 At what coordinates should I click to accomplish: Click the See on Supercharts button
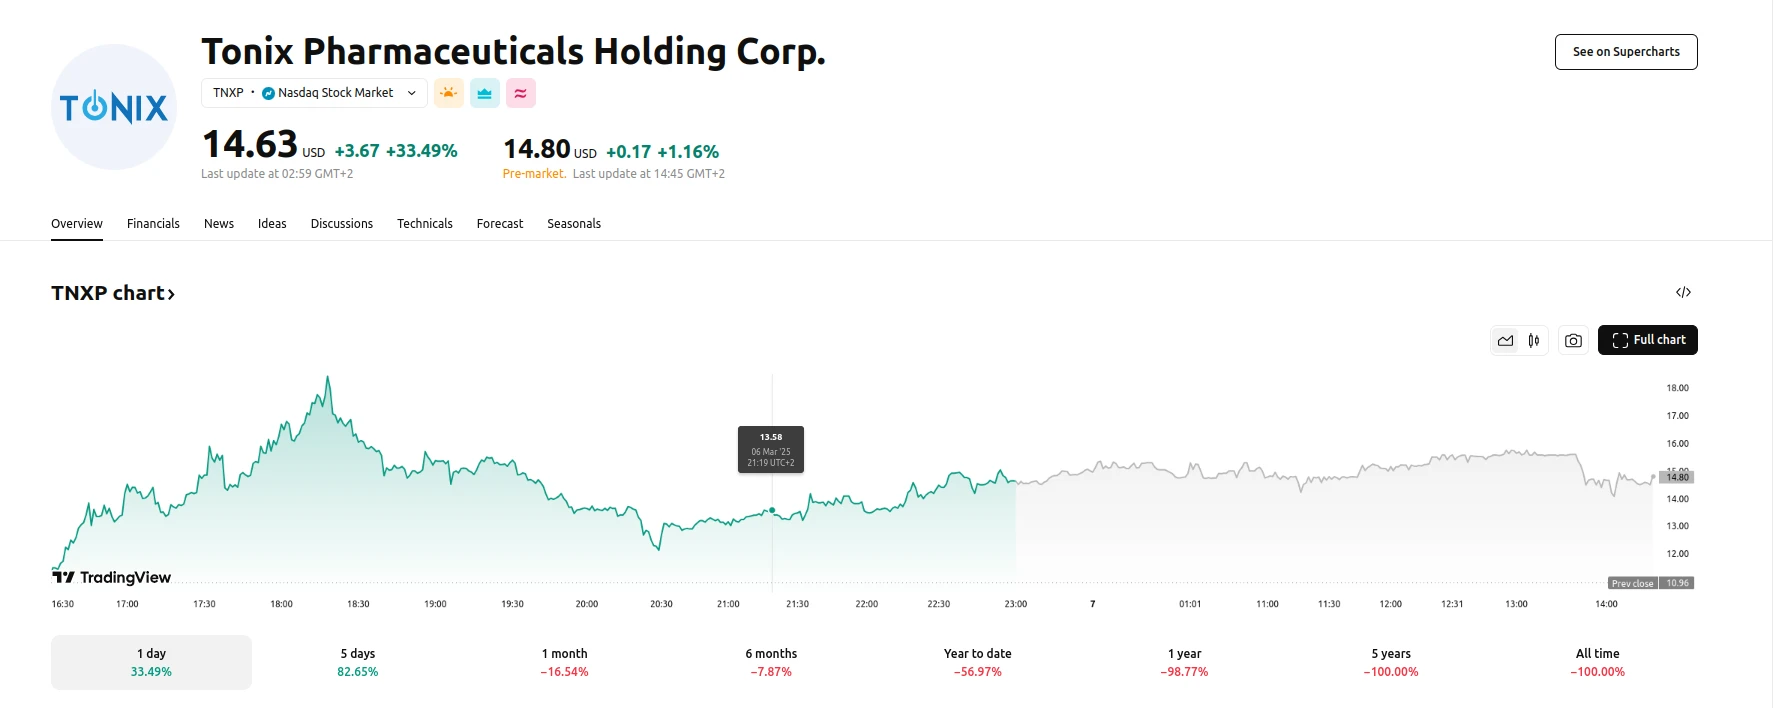tap(1626, 51)
